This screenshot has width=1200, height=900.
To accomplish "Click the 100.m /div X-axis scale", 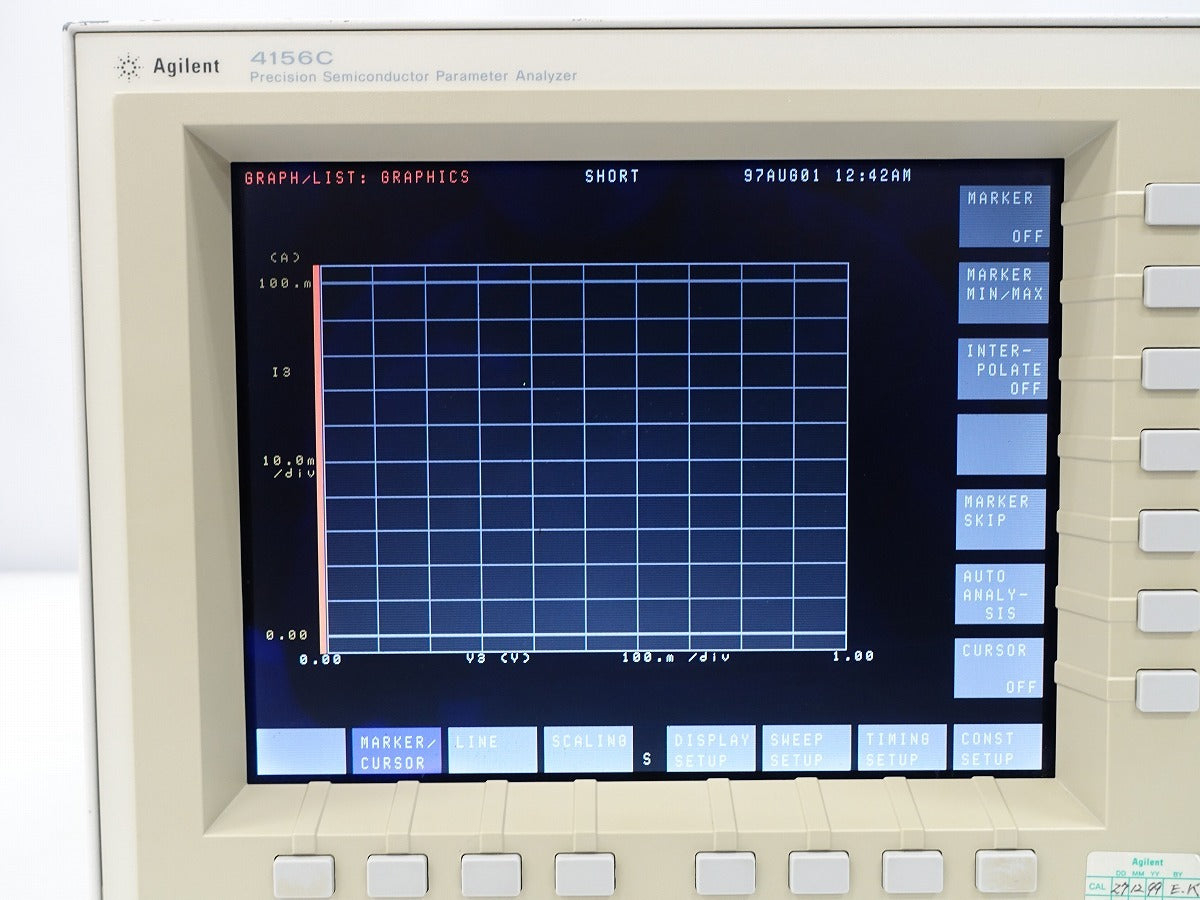I will click(675, 657).
